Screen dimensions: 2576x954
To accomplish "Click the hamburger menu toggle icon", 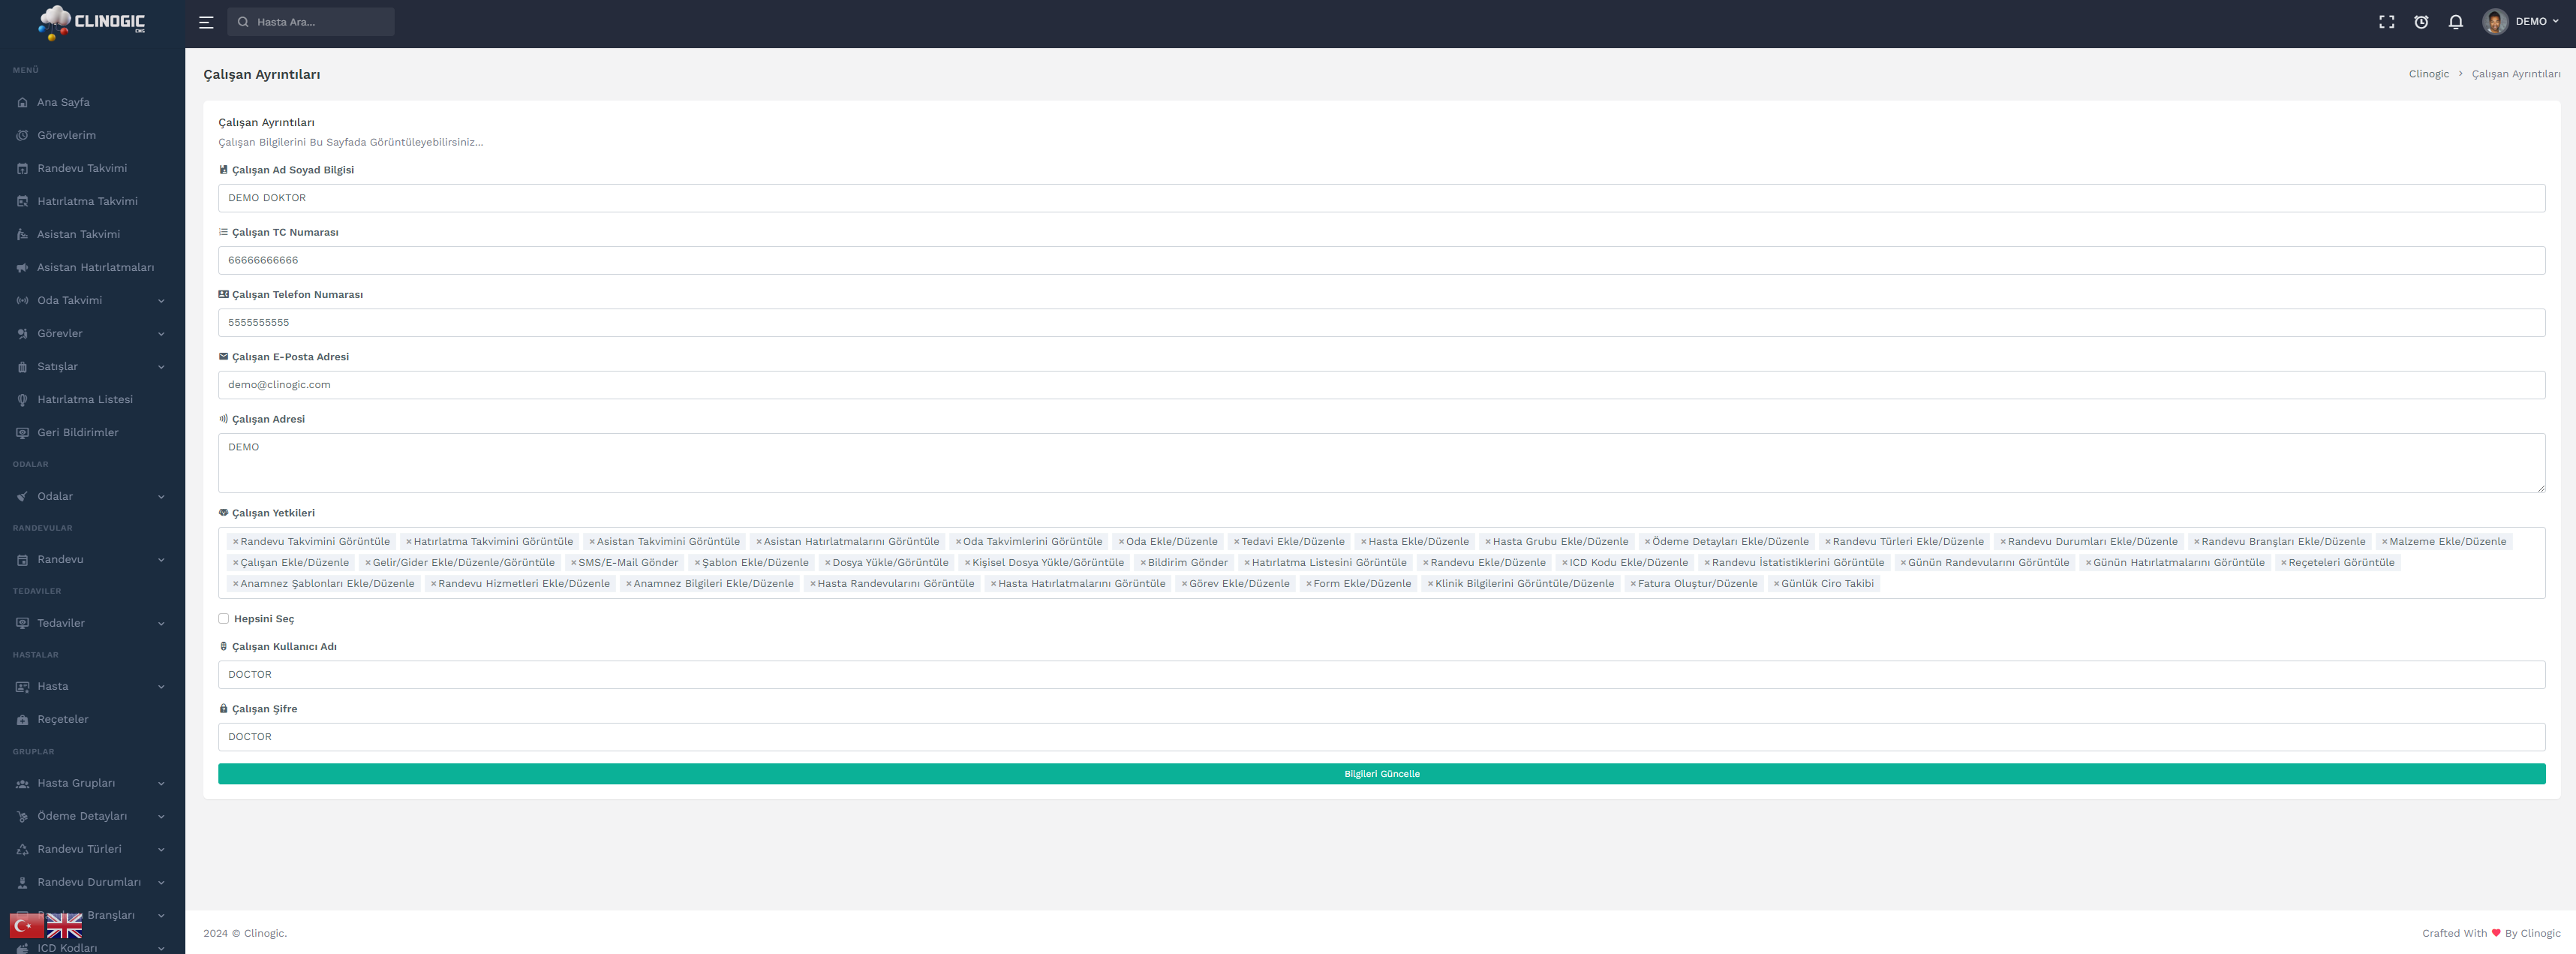I will point(206,22).
